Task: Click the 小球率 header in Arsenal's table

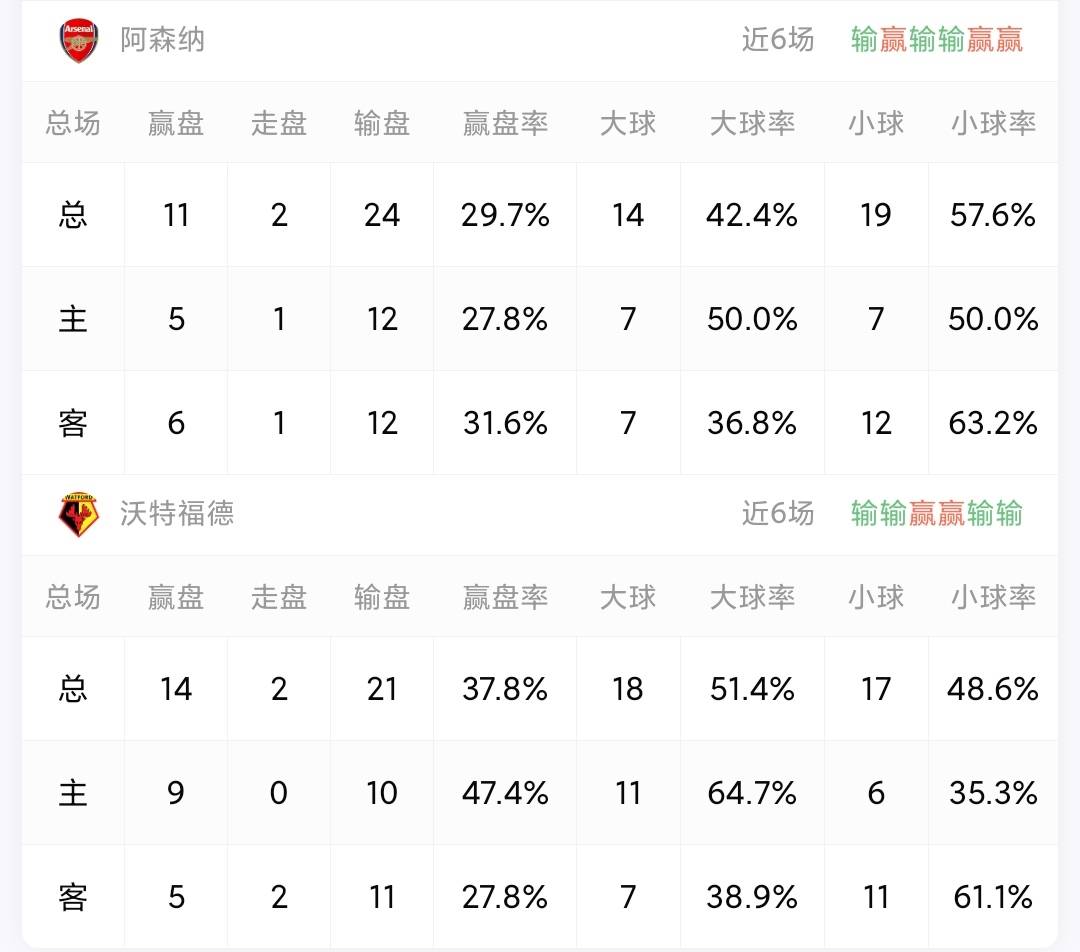Action: tap(993, 123)
